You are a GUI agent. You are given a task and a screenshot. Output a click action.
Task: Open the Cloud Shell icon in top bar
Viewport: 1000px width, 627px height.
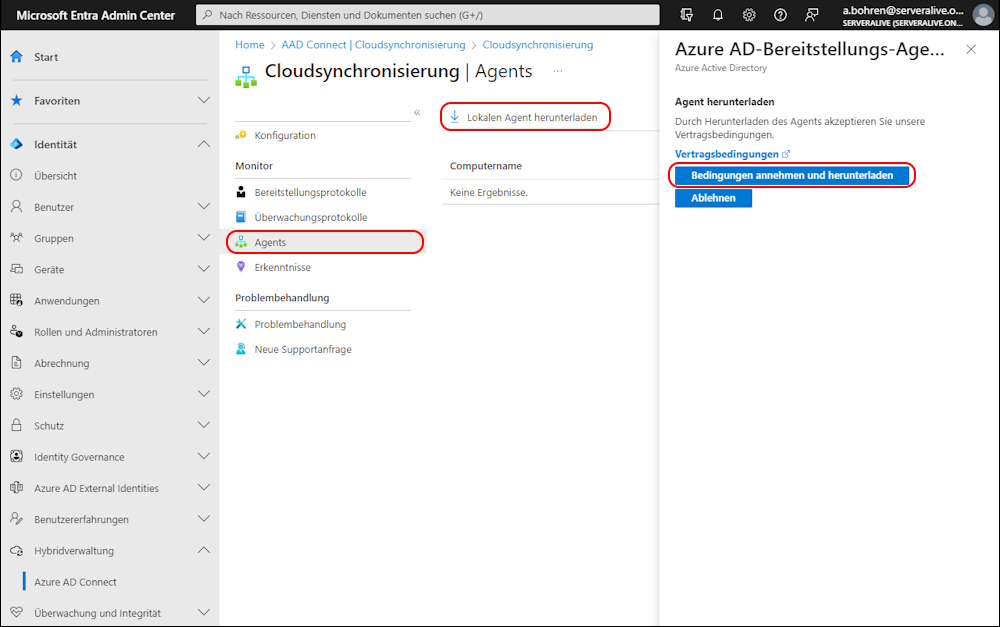[x=686, y=15]
